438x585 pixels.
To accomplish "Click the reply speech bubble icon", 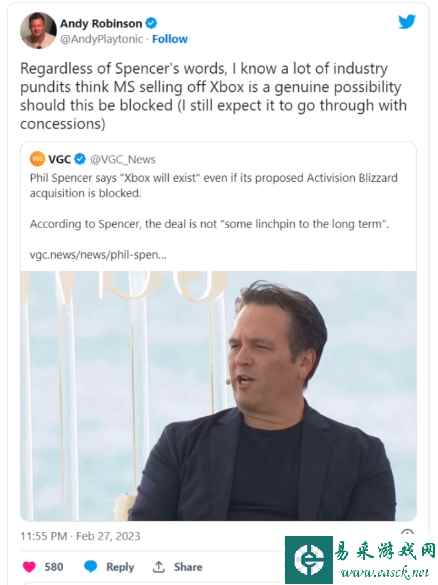I will 91,566.
